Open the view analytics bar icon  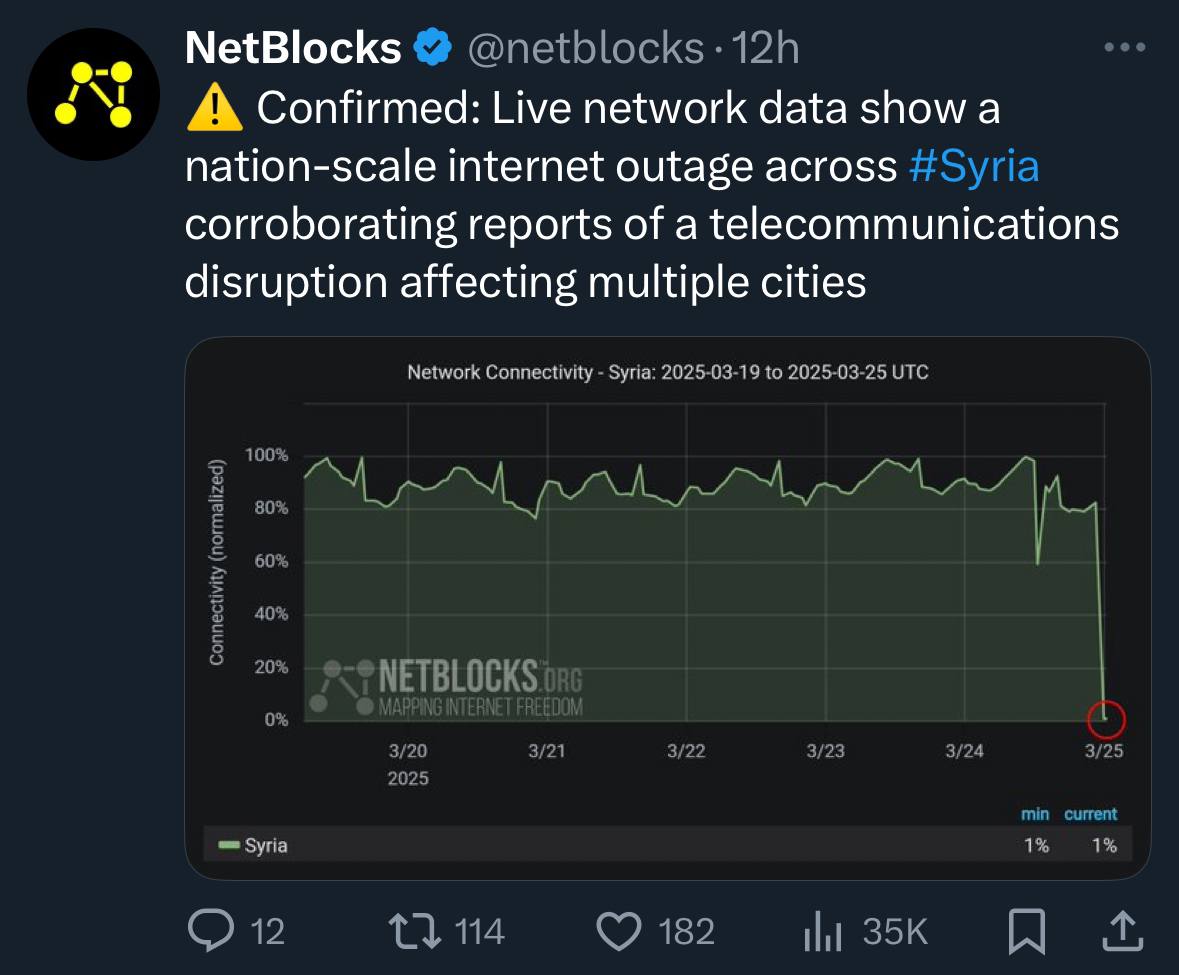pos(823,933)
